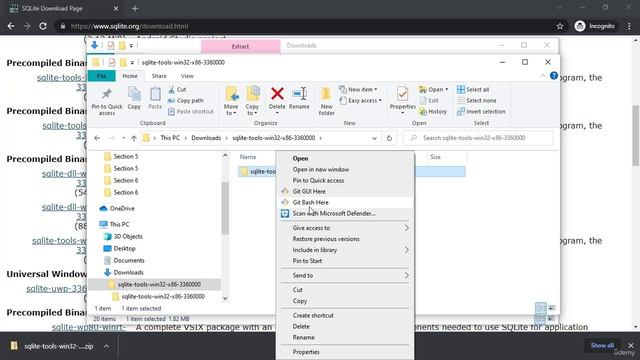Viewport: 640px width, 360px height.
Task: Click This PC in the breadcrumb path
Action: pyautogui.click(x=170, y=138)
